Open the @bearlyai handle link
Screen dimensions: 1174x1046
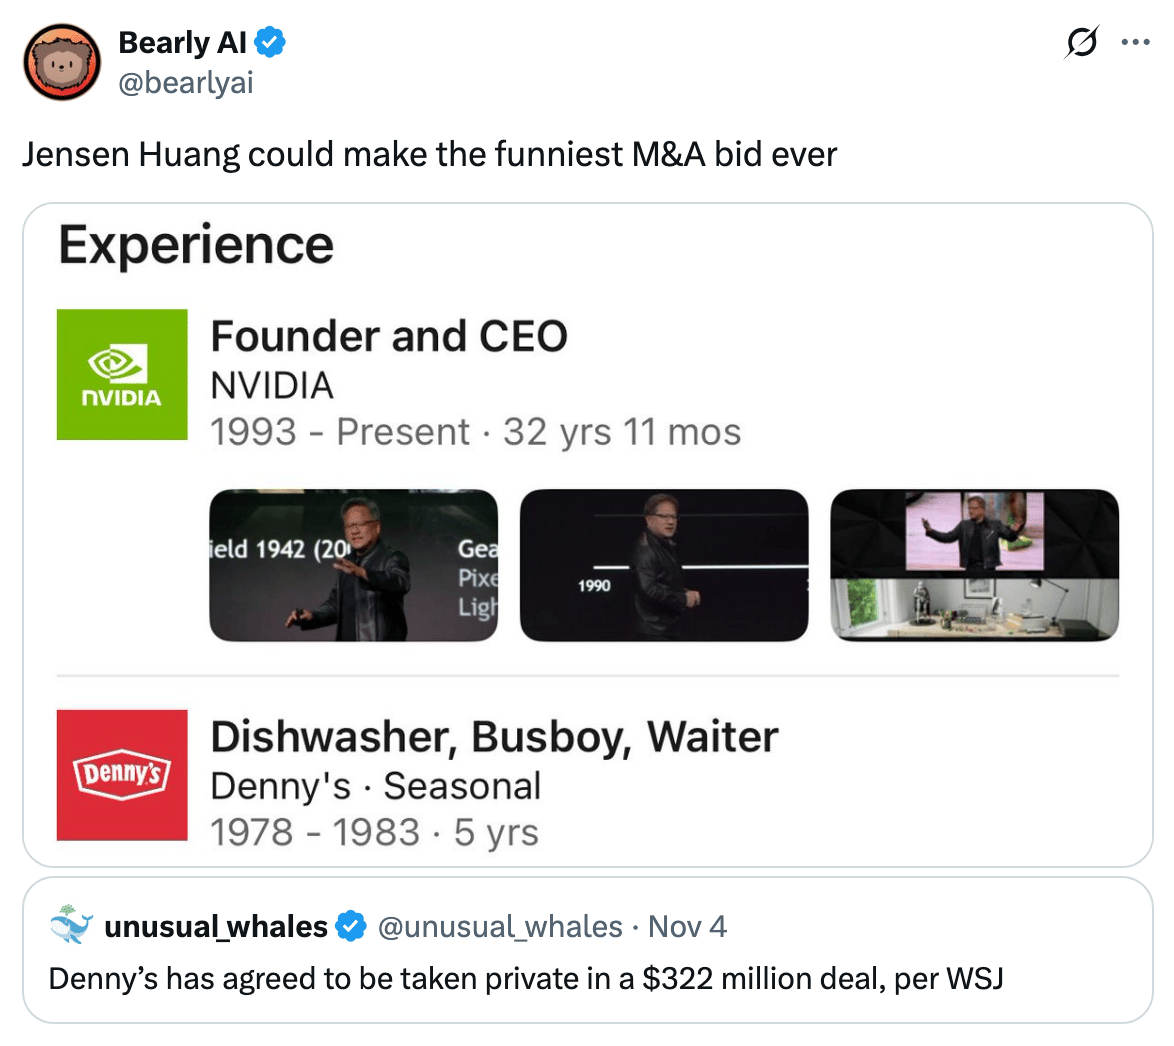coord(186,82)
